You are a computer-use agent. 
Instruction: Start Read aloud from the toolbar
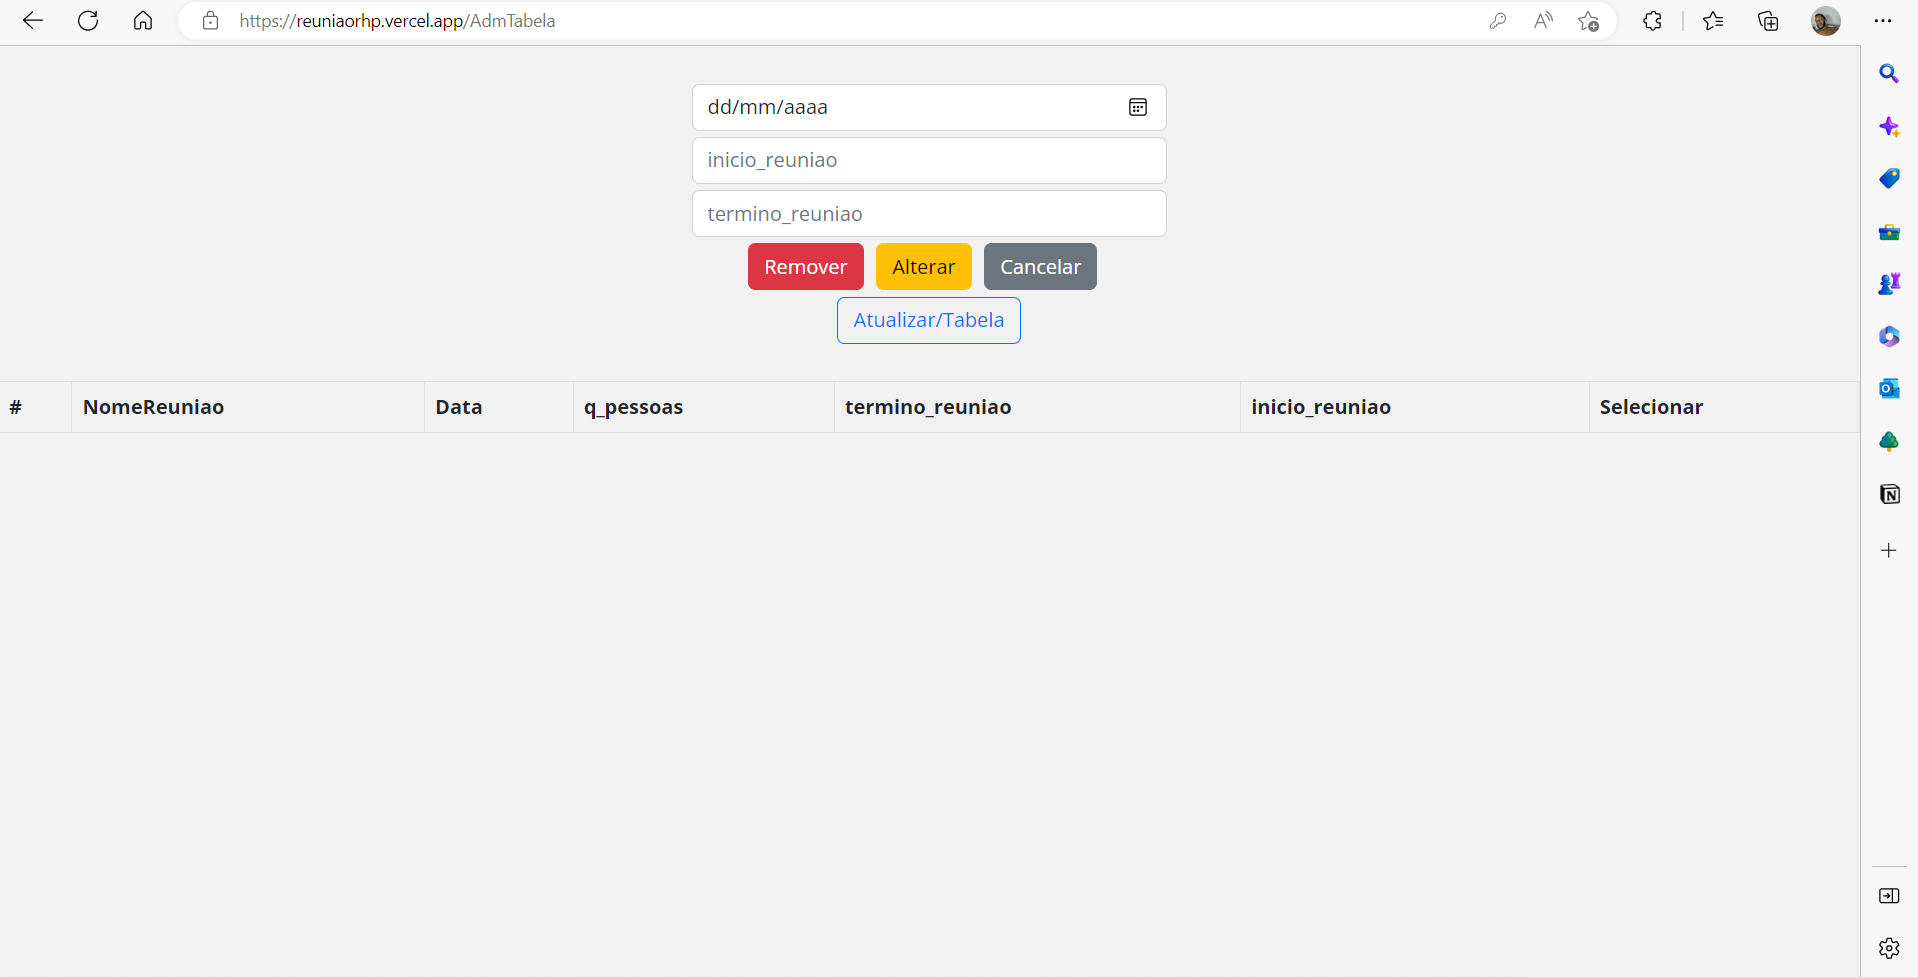1543,20
